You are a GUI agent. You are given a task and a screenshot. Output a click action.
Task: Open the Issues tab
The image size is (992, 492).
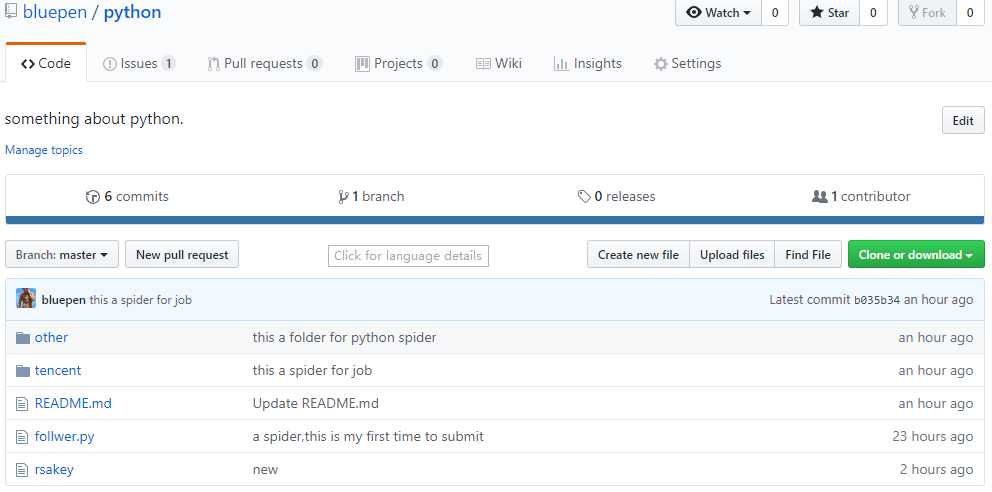pyautogui.click(x=139, y=63)
